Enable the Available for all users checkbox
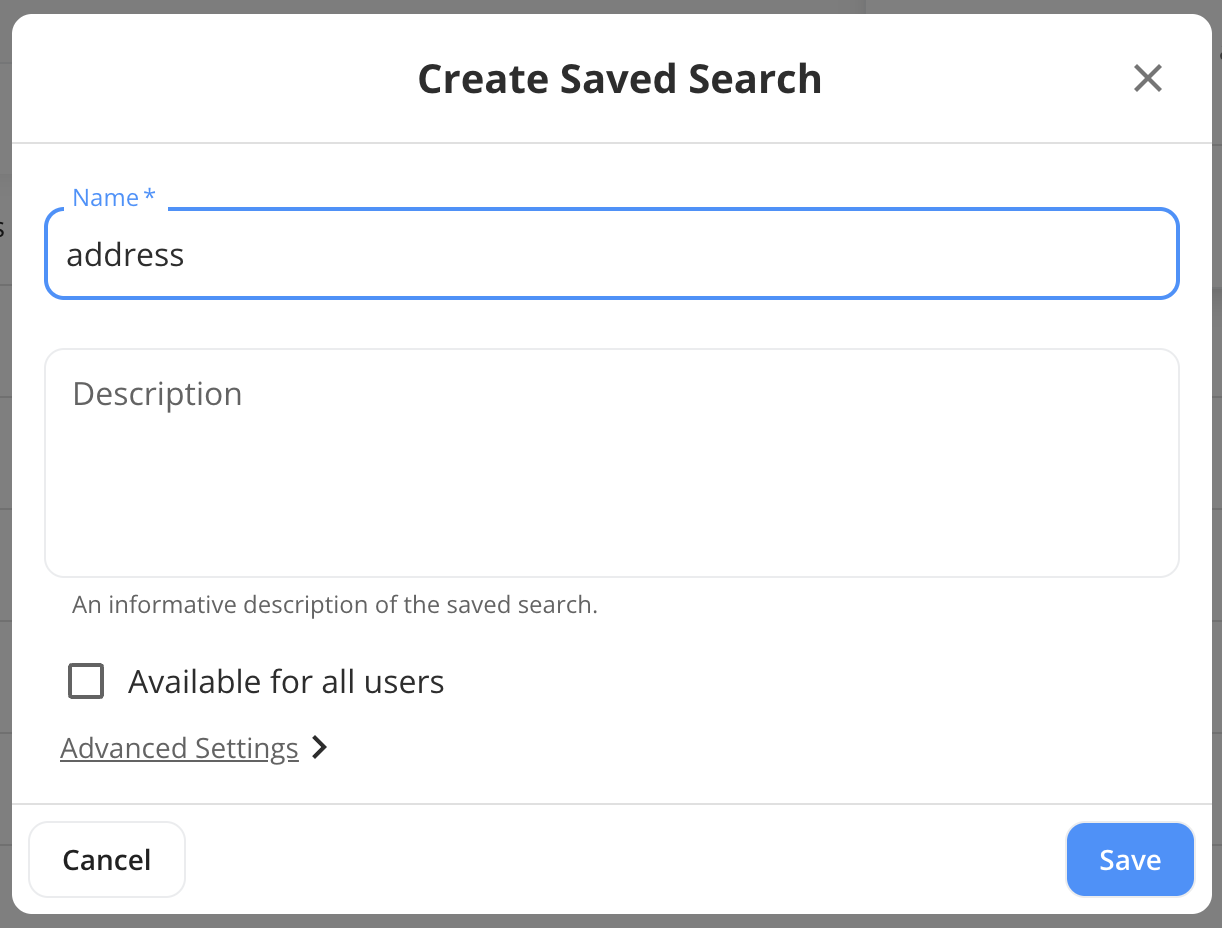This screenshot has width=1222, height=928. [x=86, y=682]
